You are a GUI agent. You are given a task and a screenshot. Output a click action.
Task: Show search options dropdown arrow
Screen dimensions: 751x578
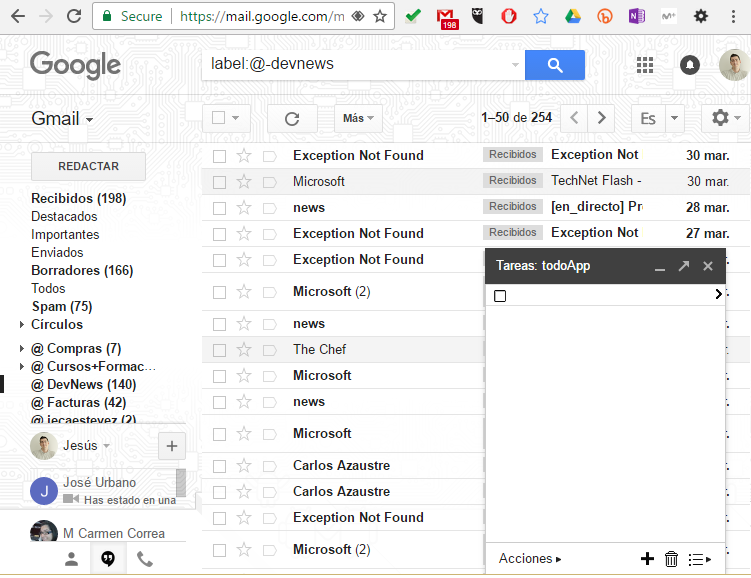pos(515,65)
